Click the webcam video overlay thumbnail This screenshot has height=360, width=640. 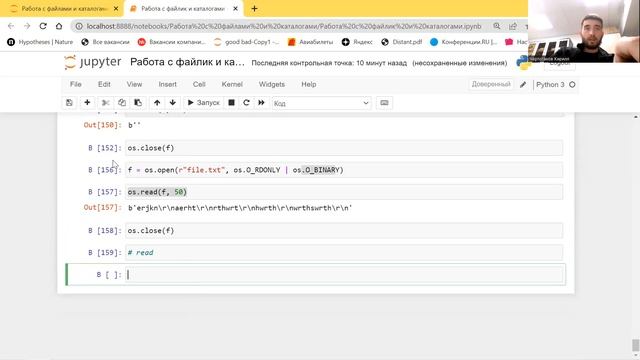584,31
